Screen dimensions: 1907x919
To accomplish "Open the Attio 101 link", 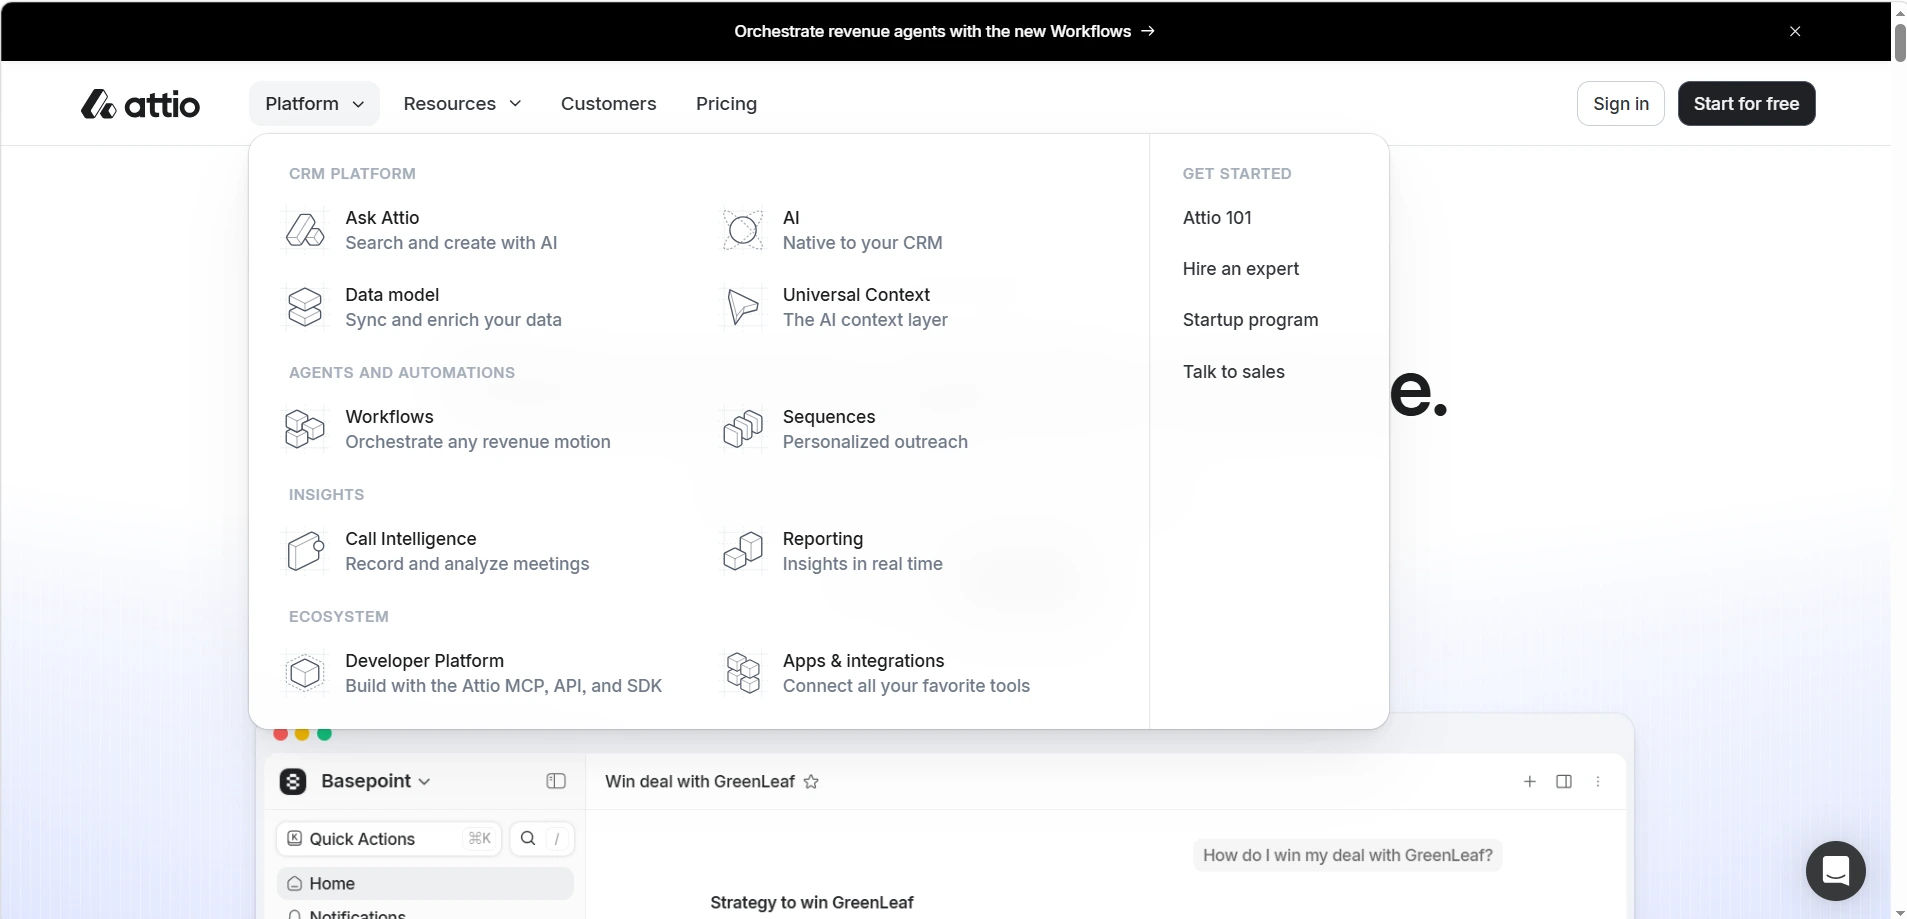I will pos(1217,218).
